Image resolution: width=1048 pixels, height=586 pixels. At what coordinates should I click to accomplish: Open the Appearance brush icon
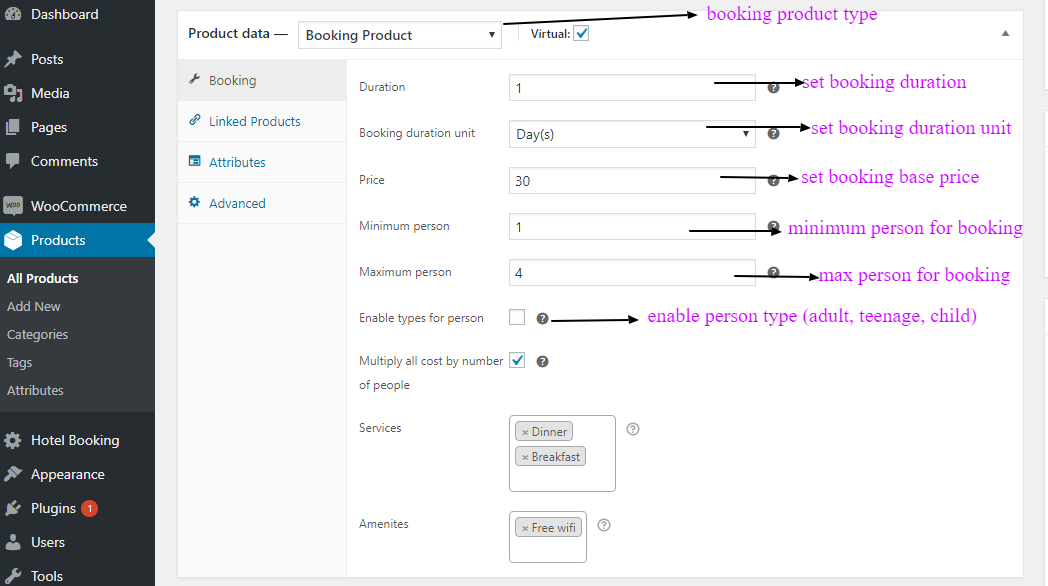tap(12, 474)
